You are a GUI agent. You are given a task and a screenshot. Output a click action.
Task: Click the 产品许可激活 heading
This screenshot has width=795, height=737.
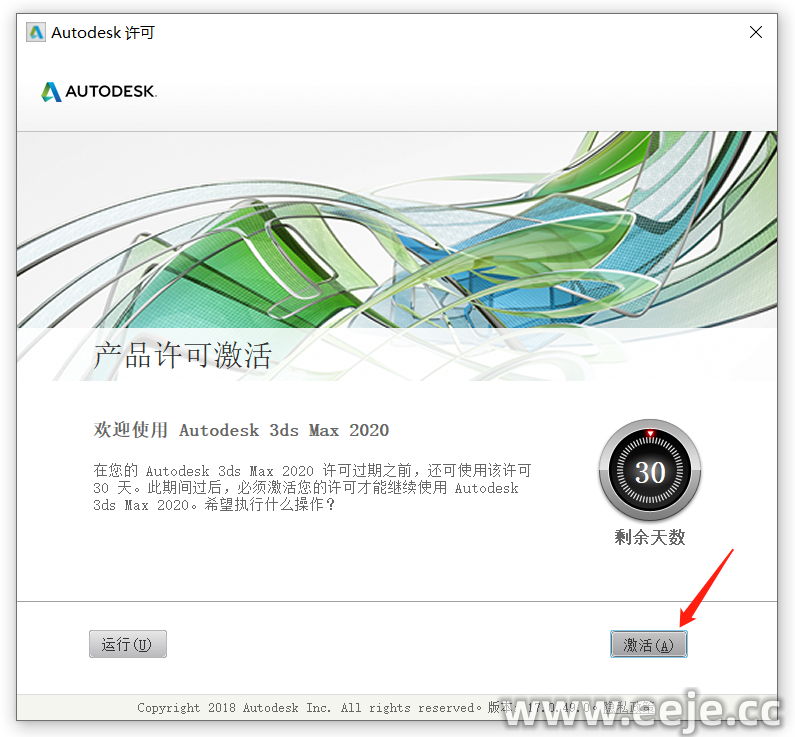click(183, 355)
